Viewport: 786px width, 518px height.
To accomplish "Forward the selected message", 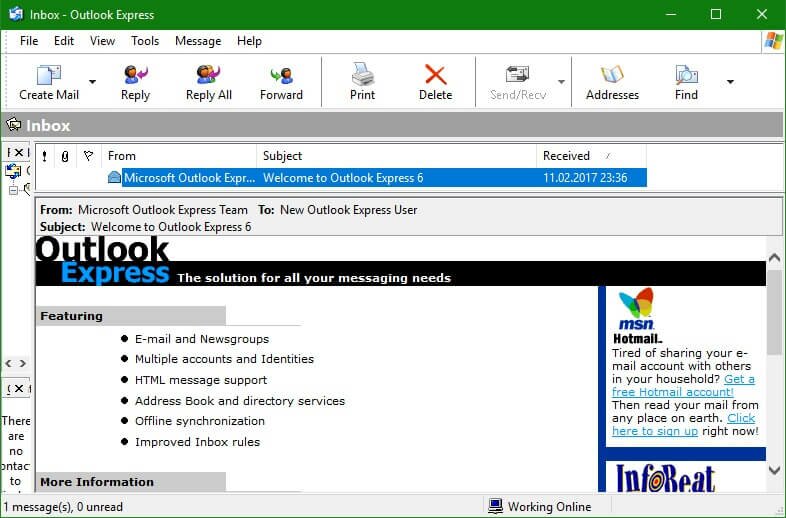I will coord(281,83).
